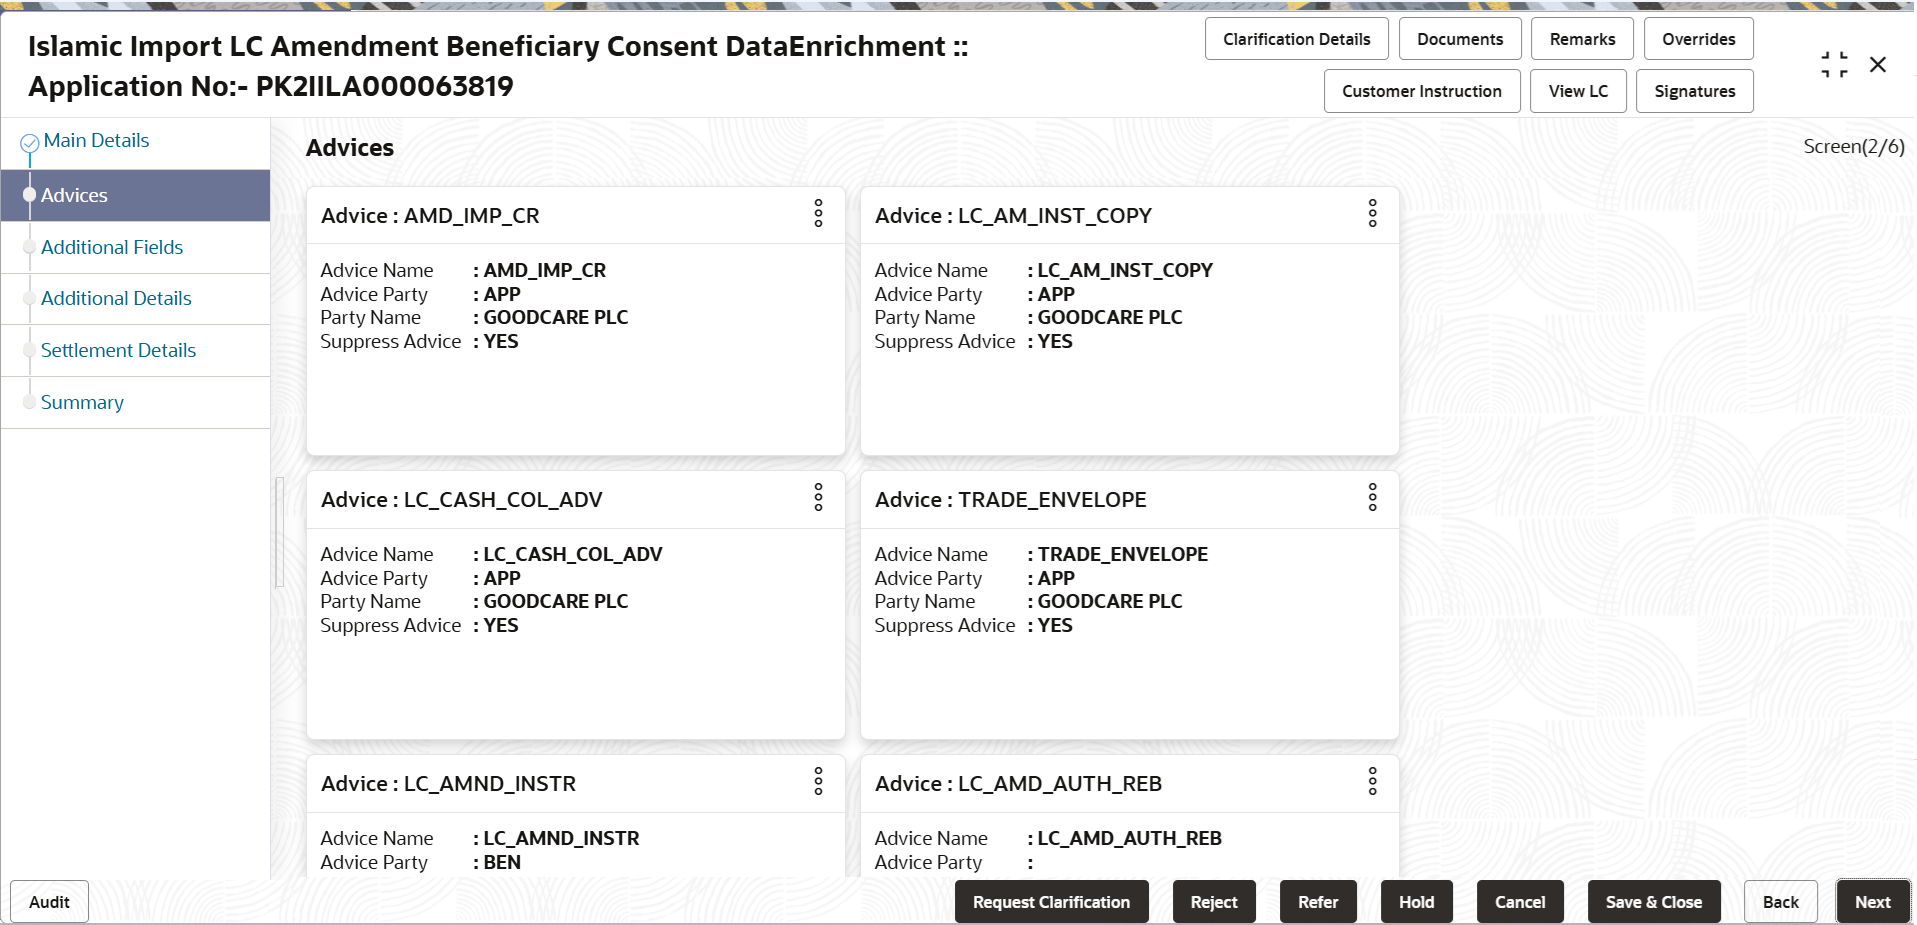
Task: Click the Refer button
Action: [1318, 902]
